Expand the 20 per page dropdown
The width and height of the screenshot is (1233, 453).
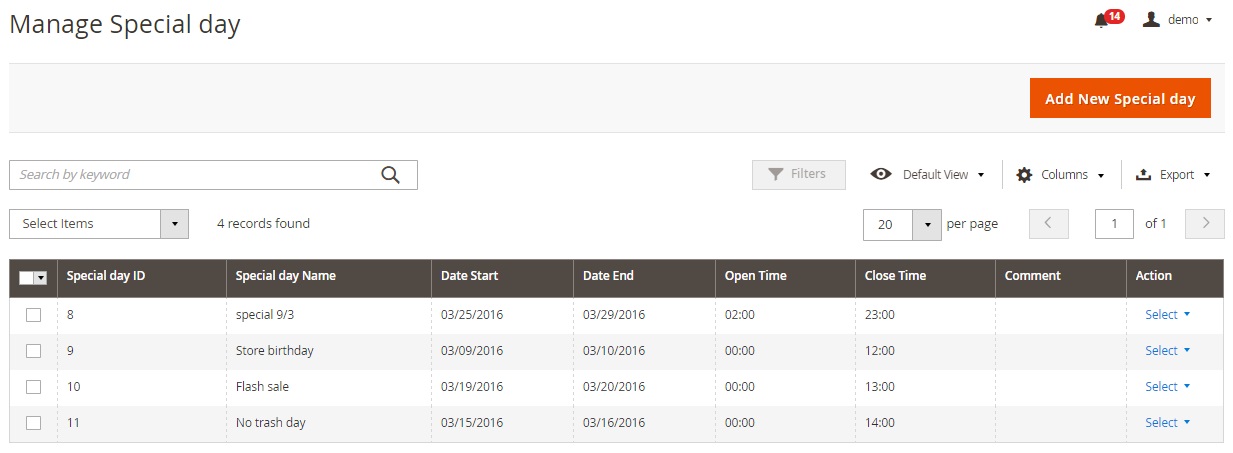[x=927, y=225]
